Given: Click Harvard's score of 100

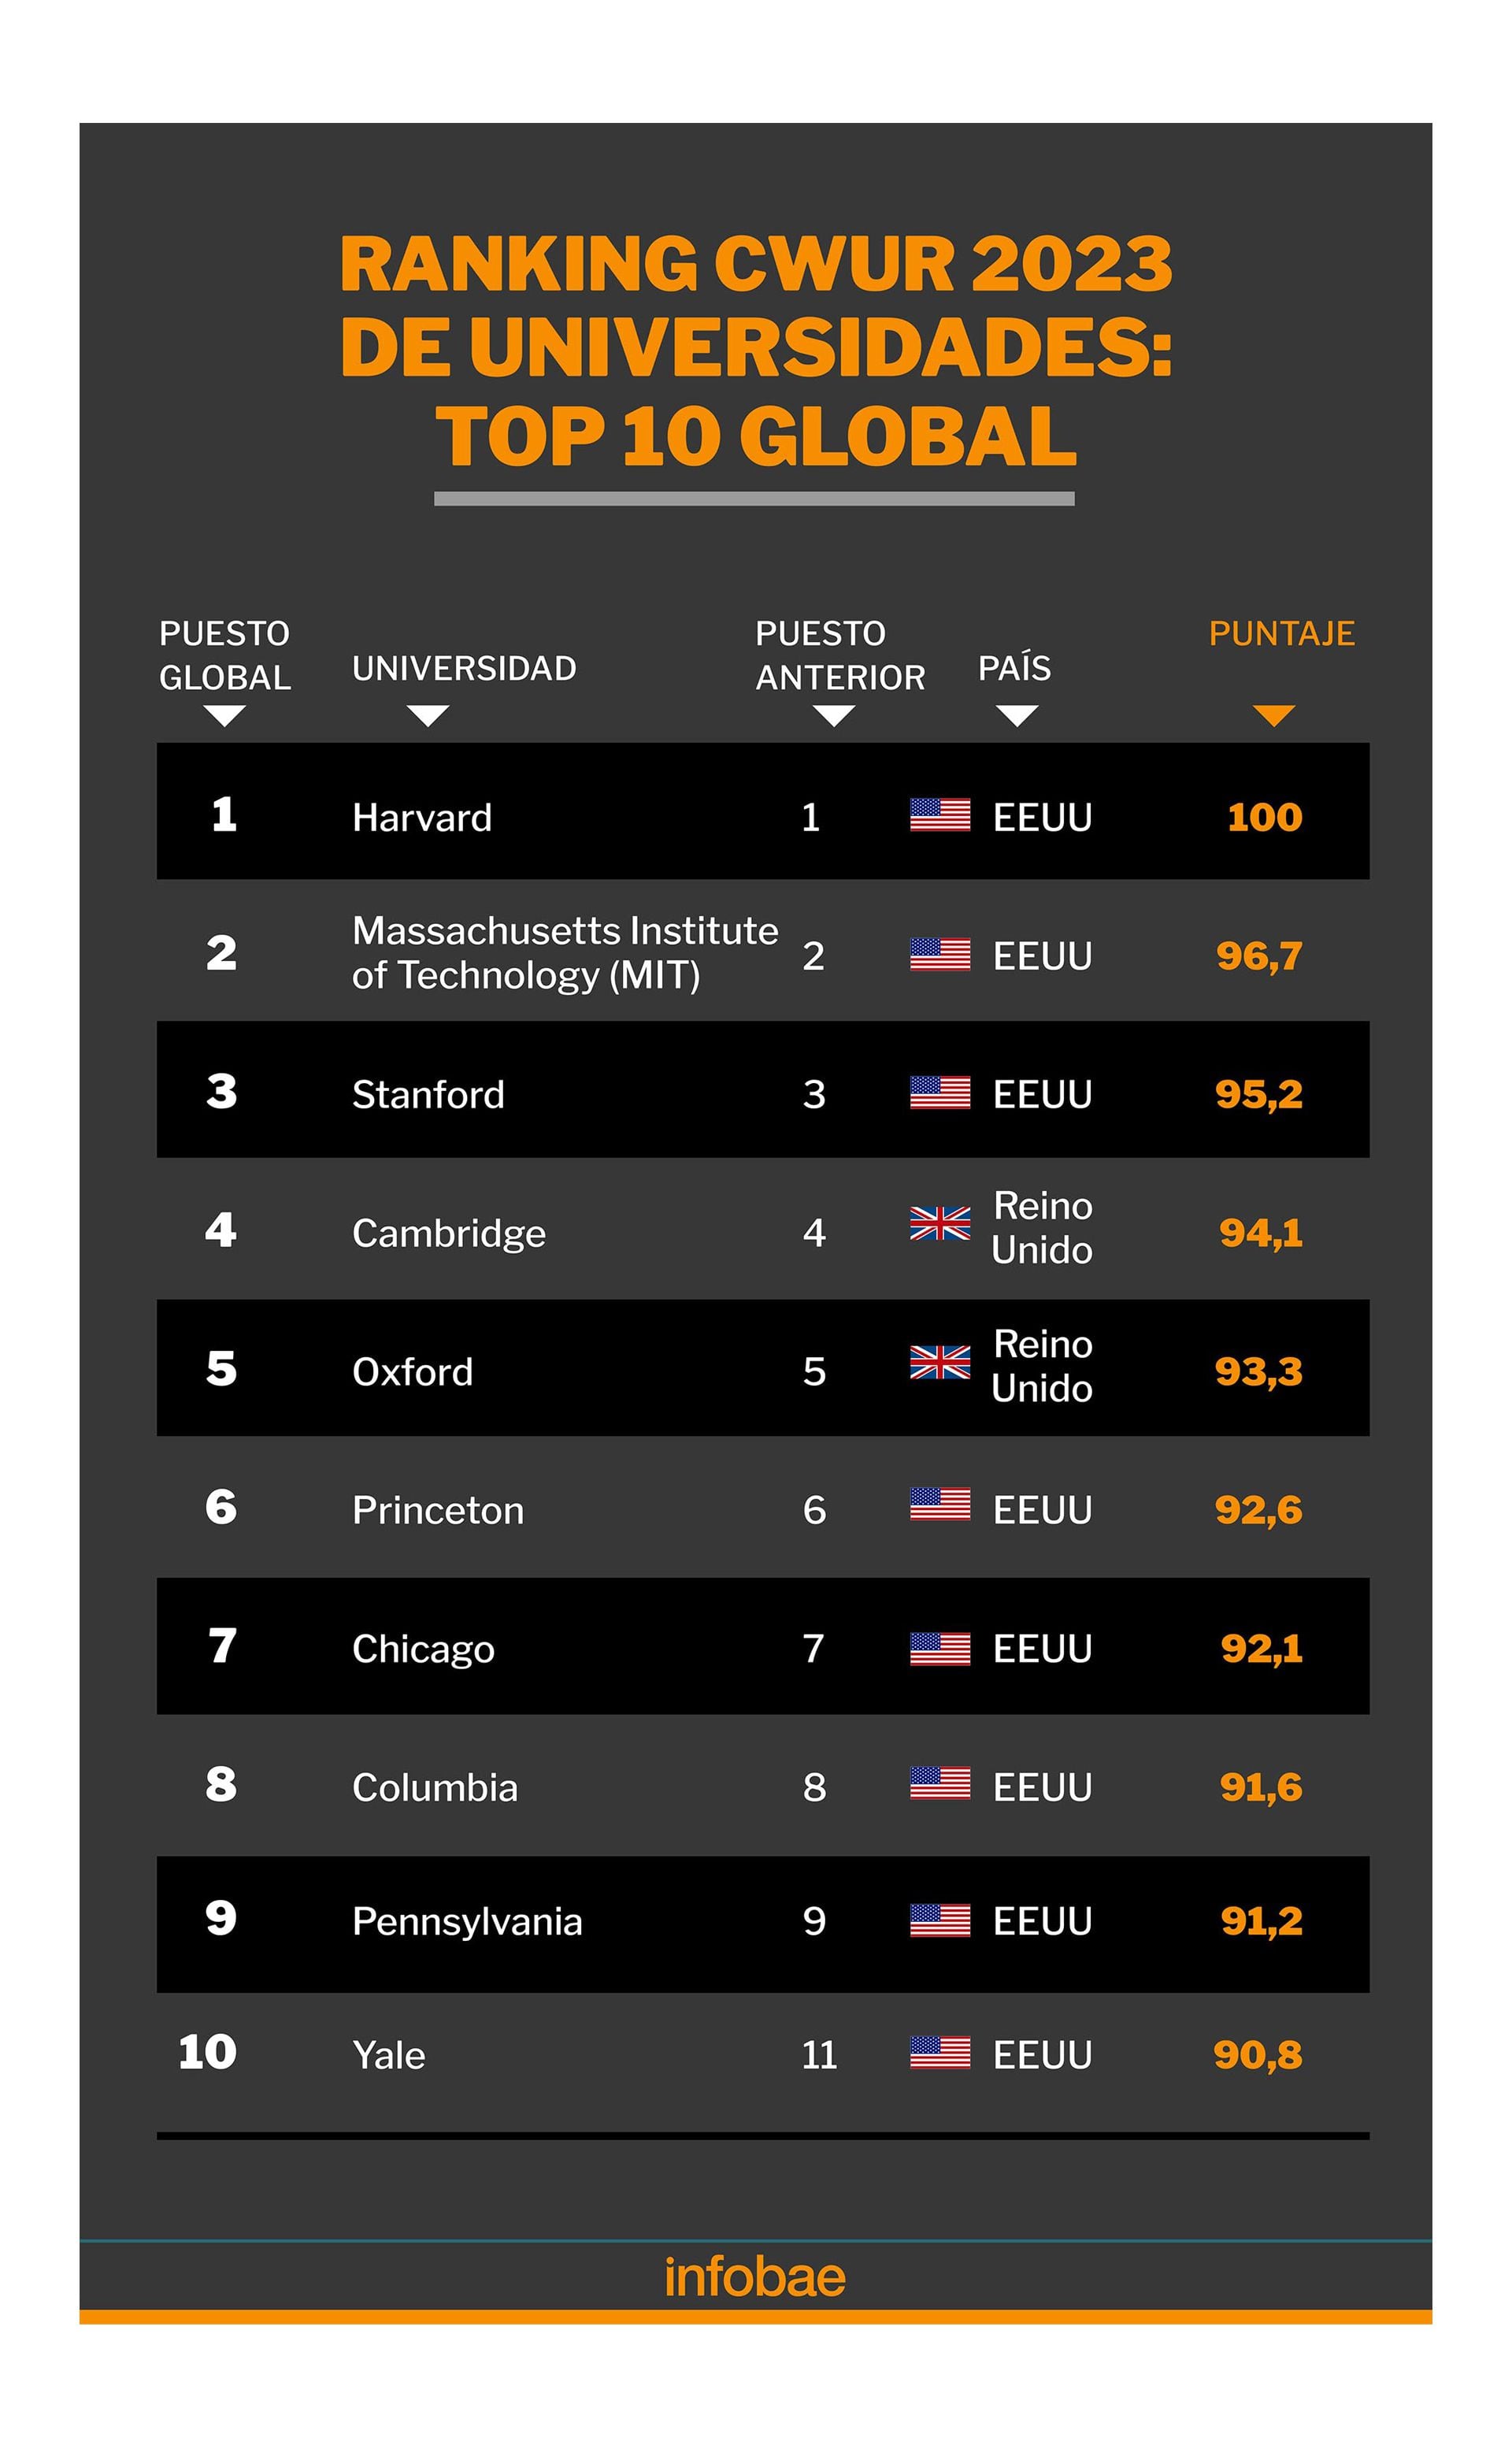Looking at the screenshot, I should 1264,817.
